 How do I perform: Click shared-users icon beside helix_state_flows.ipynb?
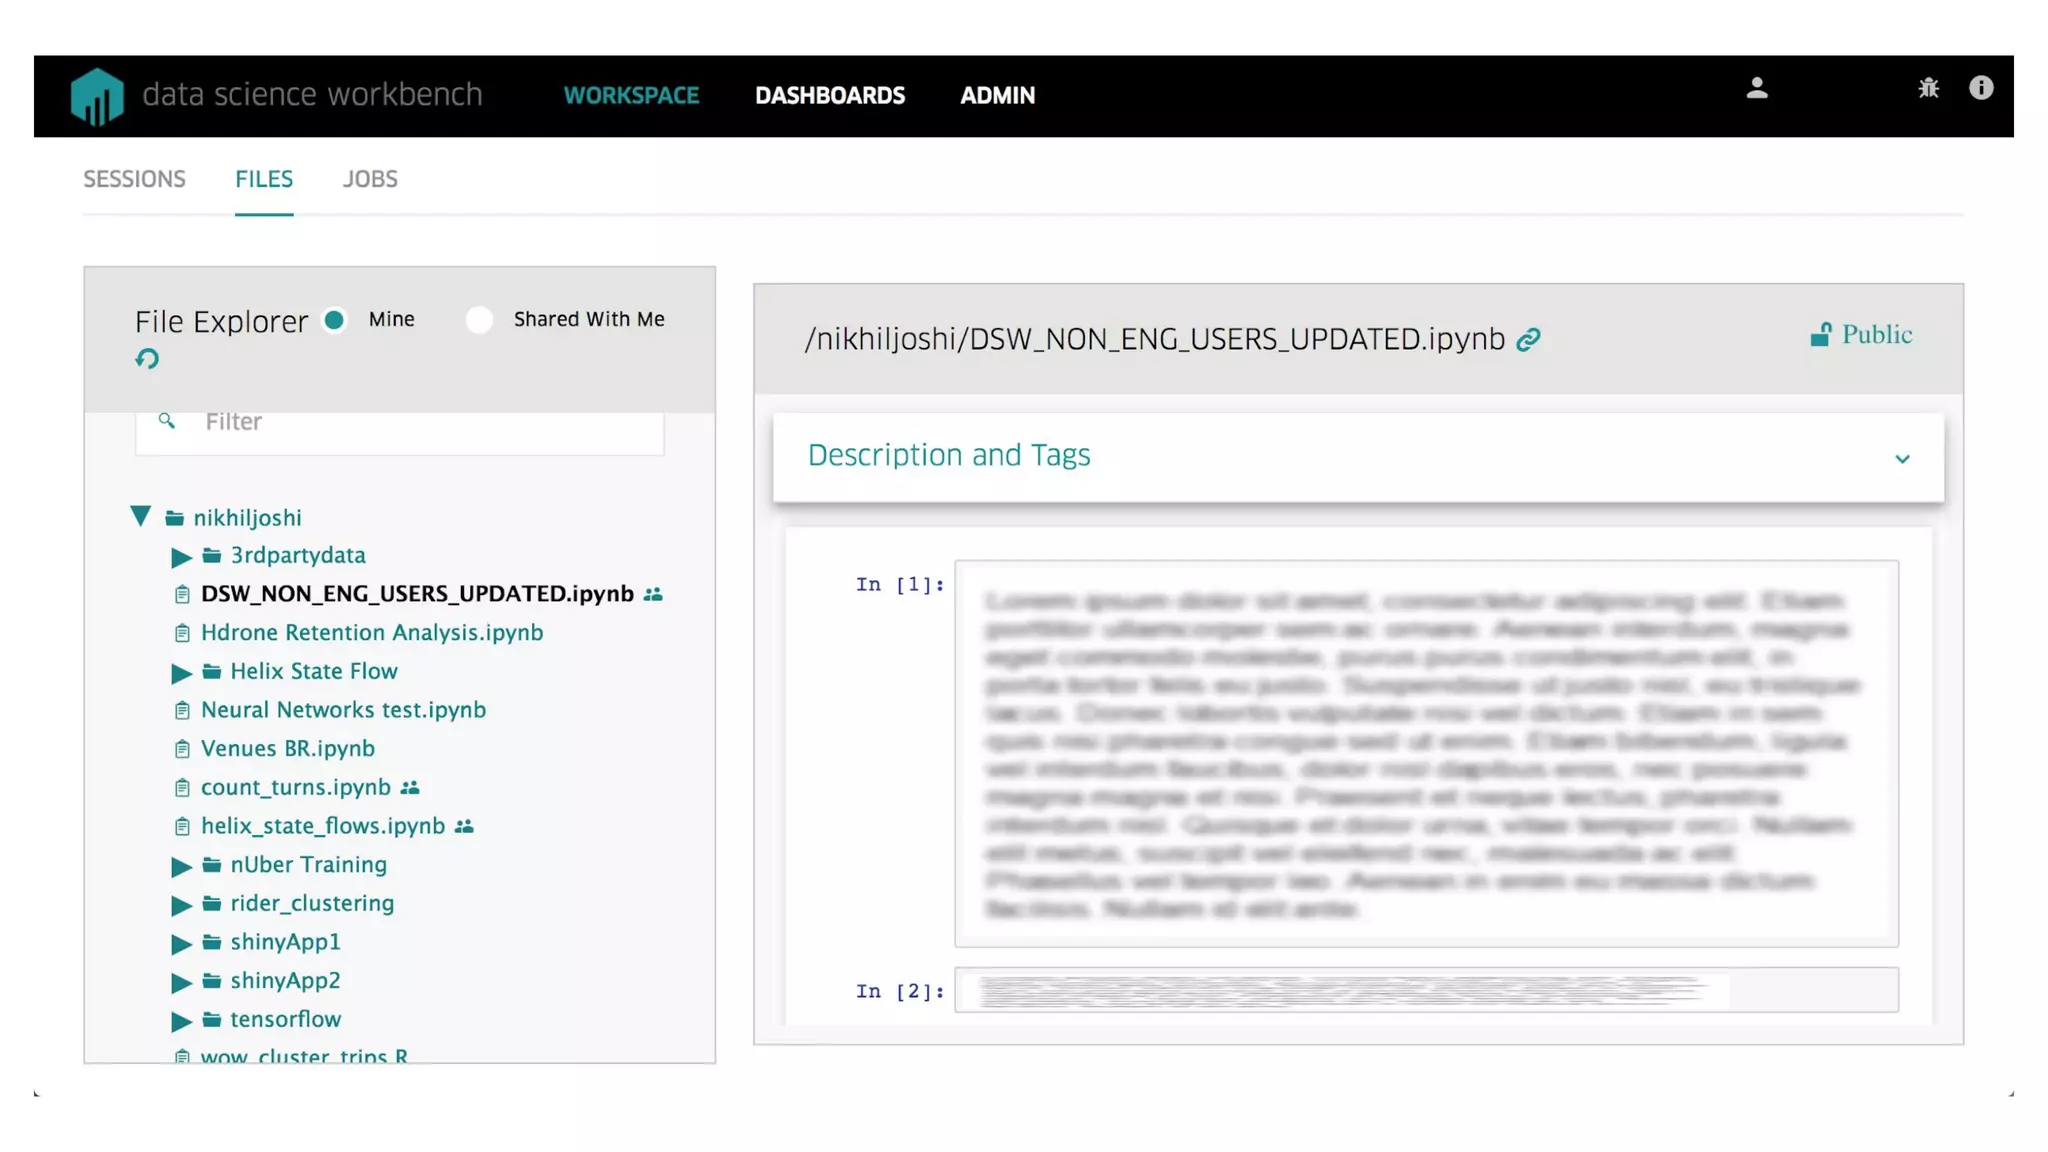point(464,827)
